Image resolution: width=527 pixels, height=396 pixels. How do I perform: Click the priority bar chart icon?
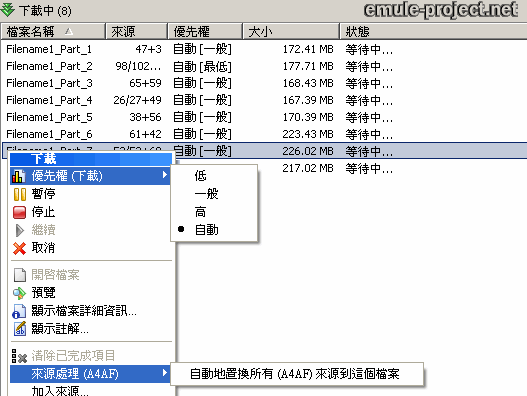click(x=19, y=176)
